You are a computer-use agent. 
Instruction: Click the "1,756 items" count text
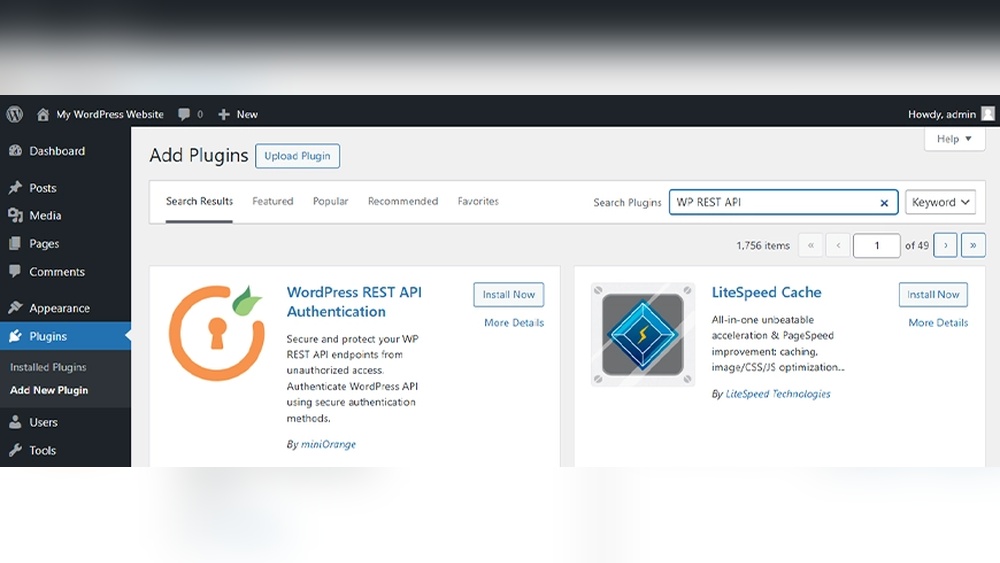pyautogui.click(x=763, y=245)
